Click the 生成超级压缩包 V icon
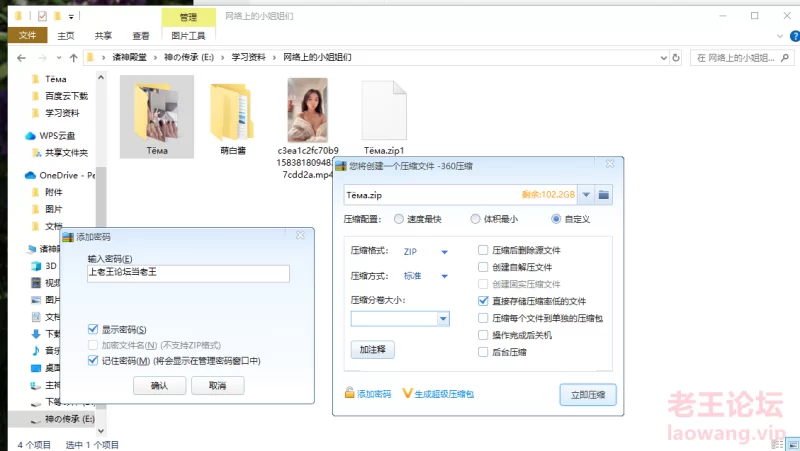 point(407,394)
